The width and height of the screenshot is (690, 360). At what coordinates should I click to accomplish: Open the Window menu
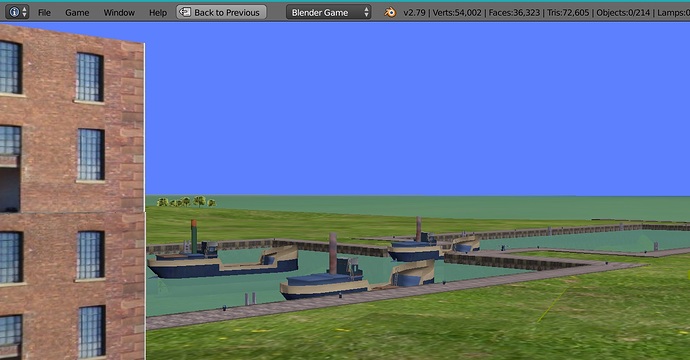tap(119, 13)
